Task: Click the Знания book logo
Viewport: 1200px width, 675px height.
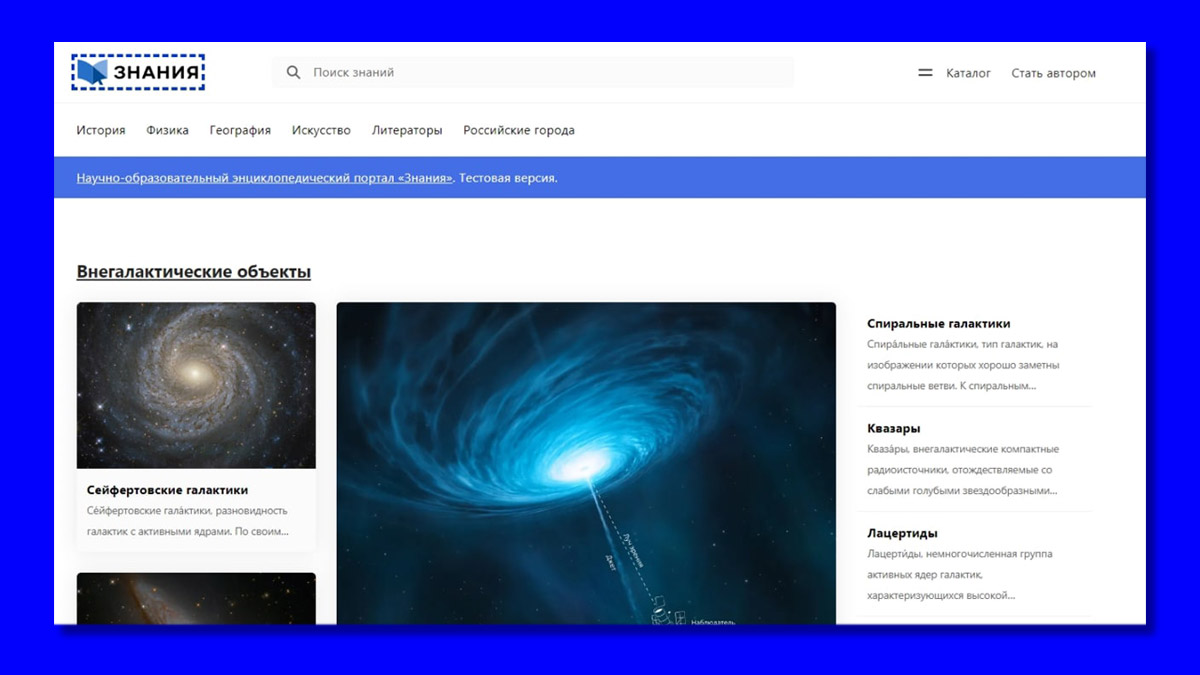Action: 138,72
